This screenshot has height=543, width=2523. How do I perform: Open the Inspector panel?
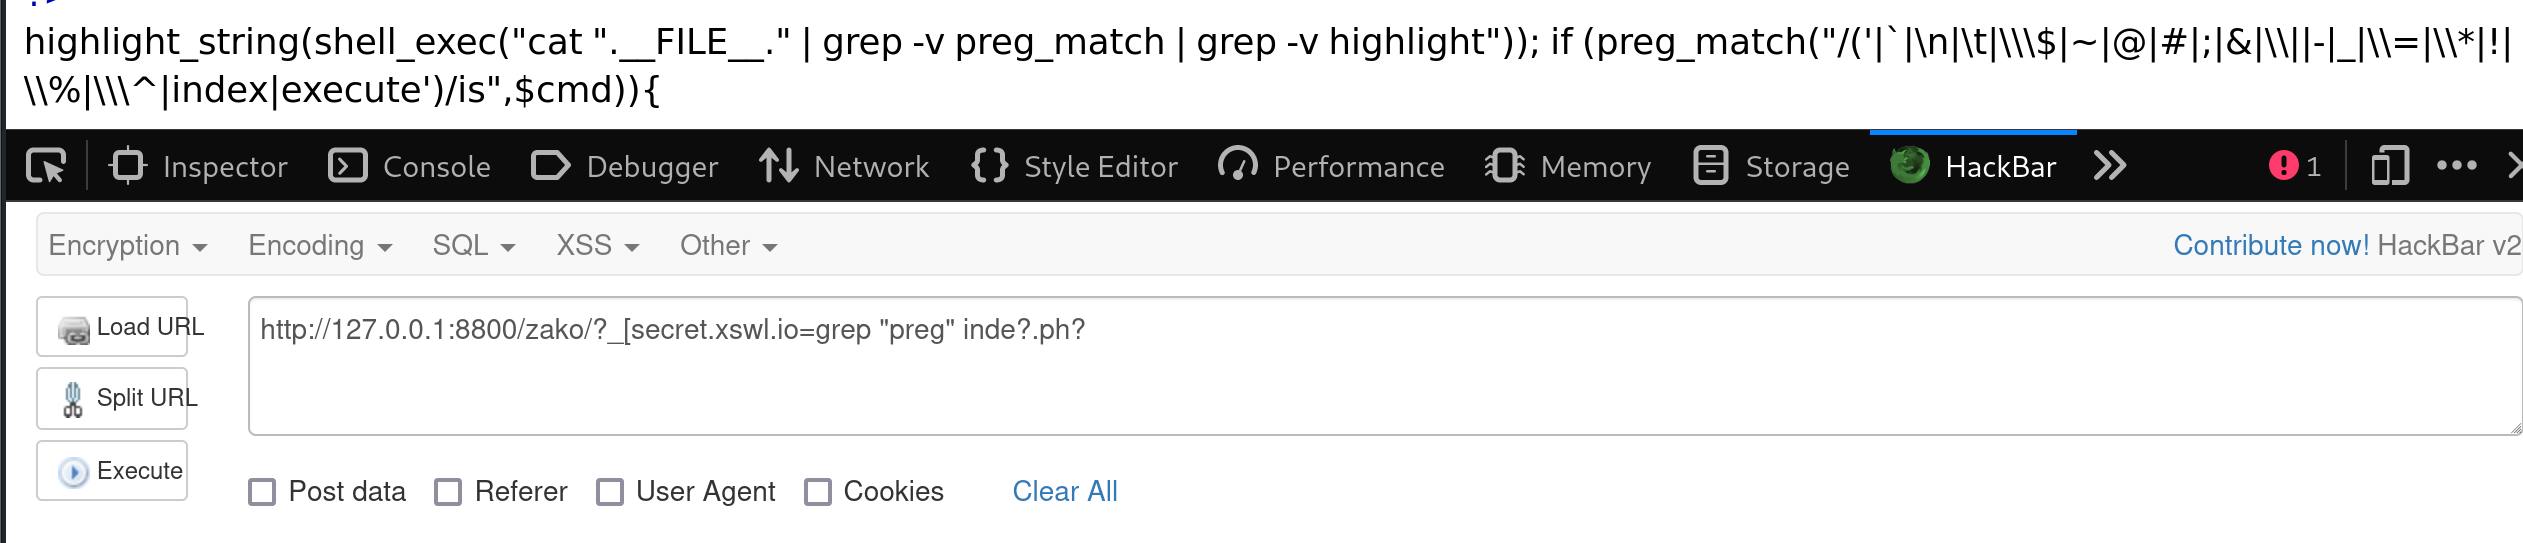coord(199,166)
